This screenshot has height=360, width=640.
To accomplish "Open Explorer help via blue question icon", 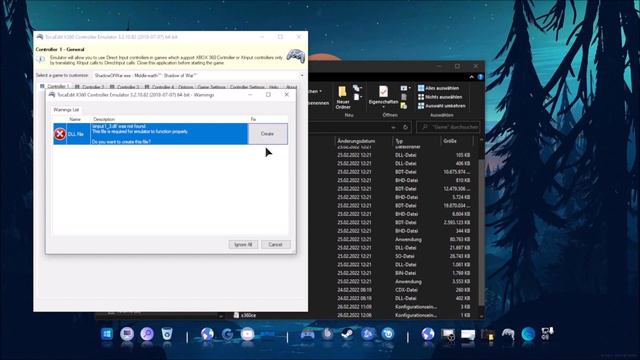I will (x=480, y=77).
